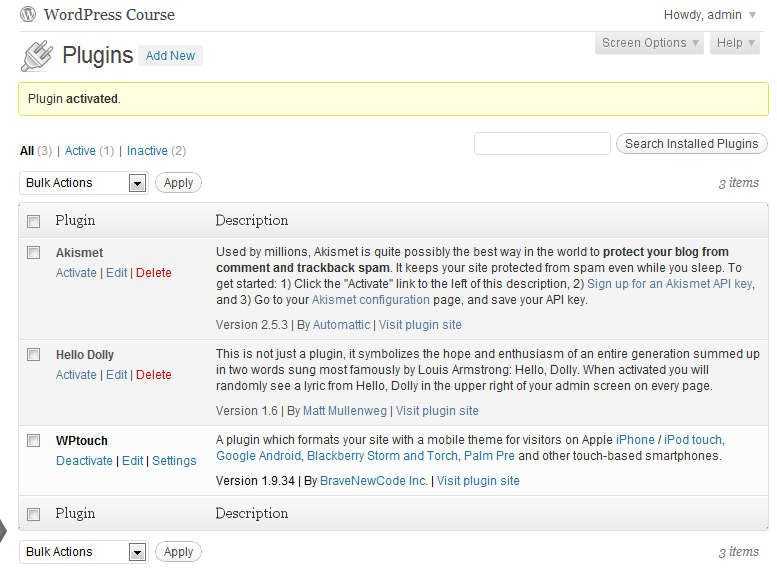Image resolution: width=777 pixels, height=574 pixels.
Task: Click the WordPress logo icon
Action: pos(28,14)
